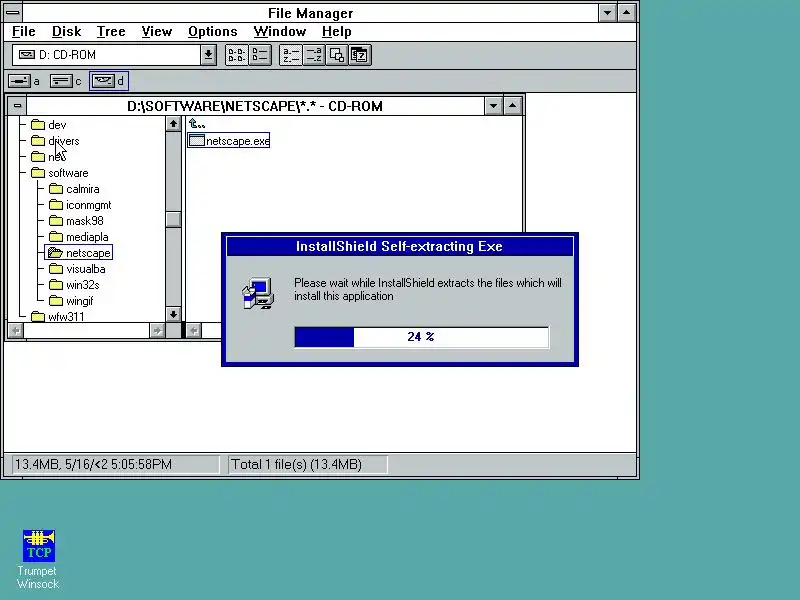Select floppy drive a icon

click(x=19, y=81)
